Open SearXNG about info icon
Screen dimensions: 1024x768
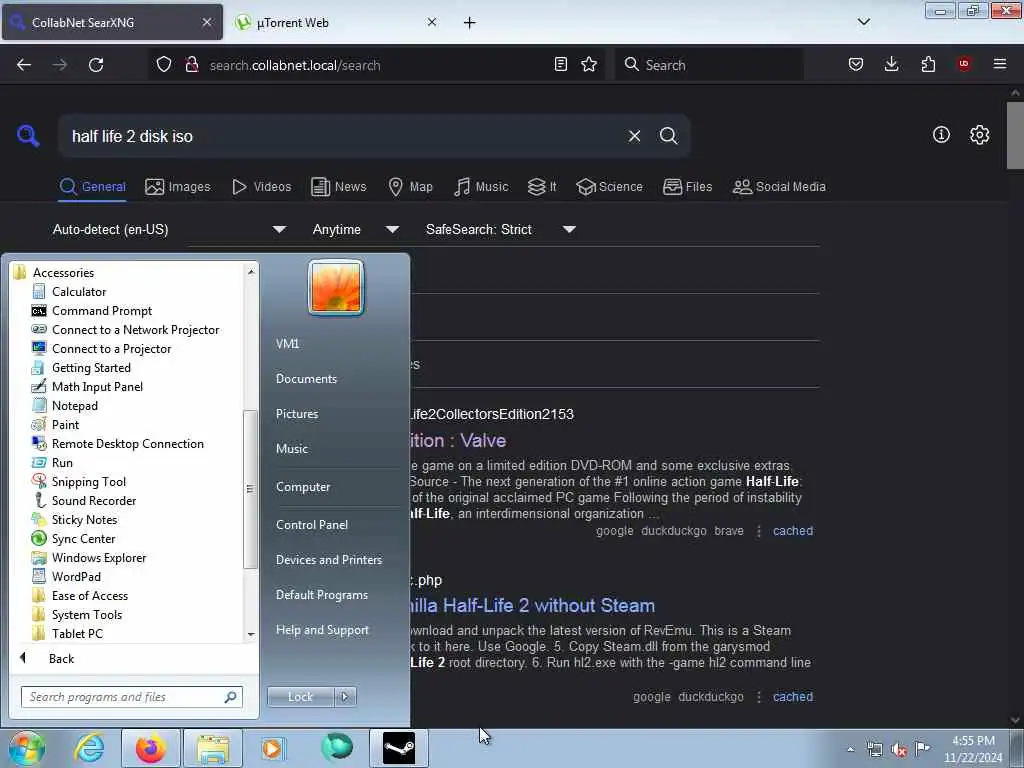(x=941, y=135)
